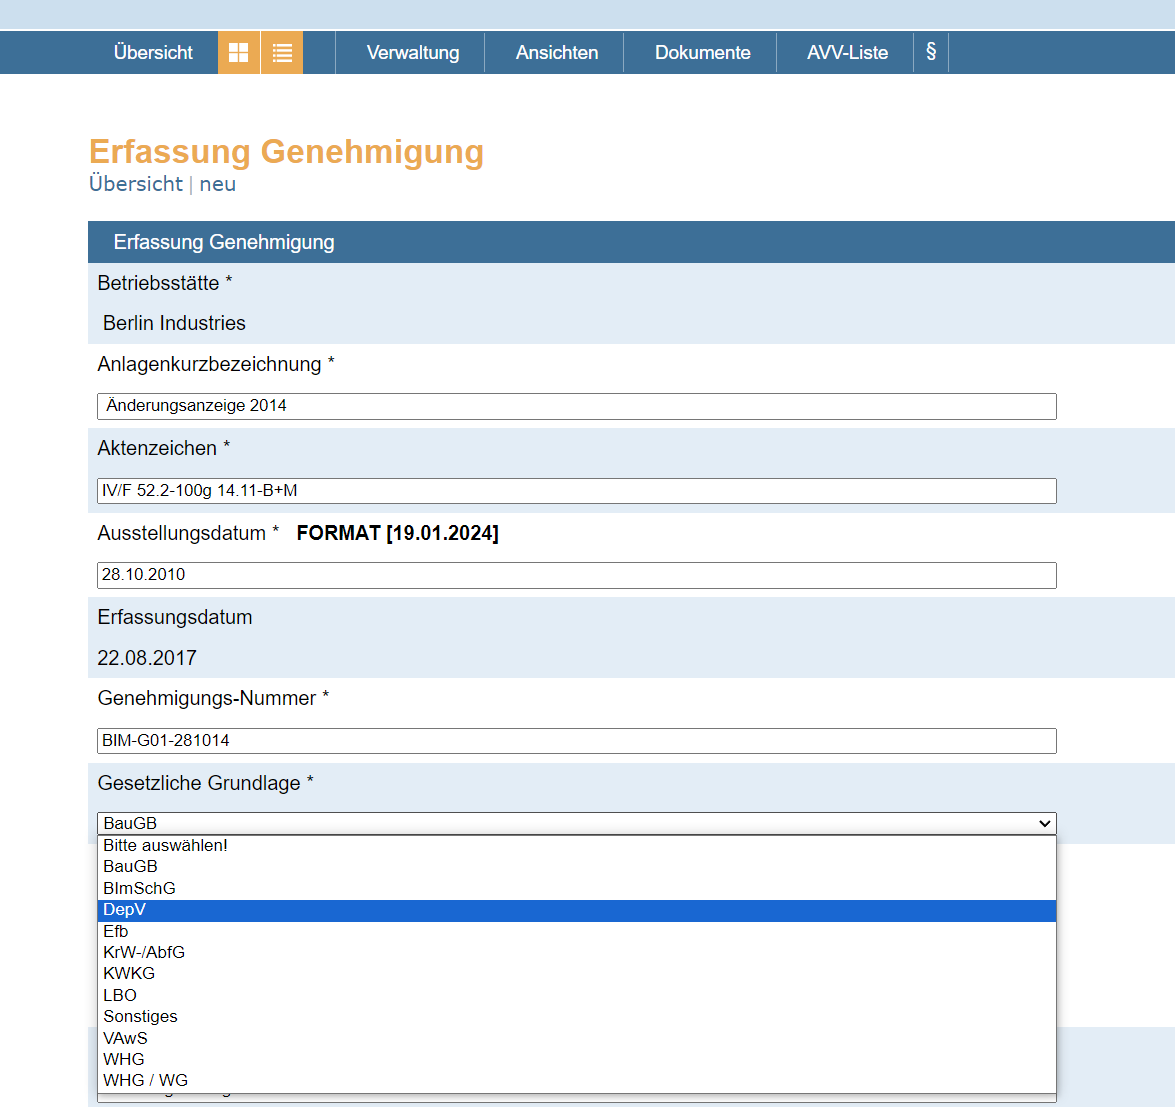Viewport: 1175px width, 1107px height.
Task: Open the Dokumente menu
Action: pyautogui.click(x=702, y=53)
